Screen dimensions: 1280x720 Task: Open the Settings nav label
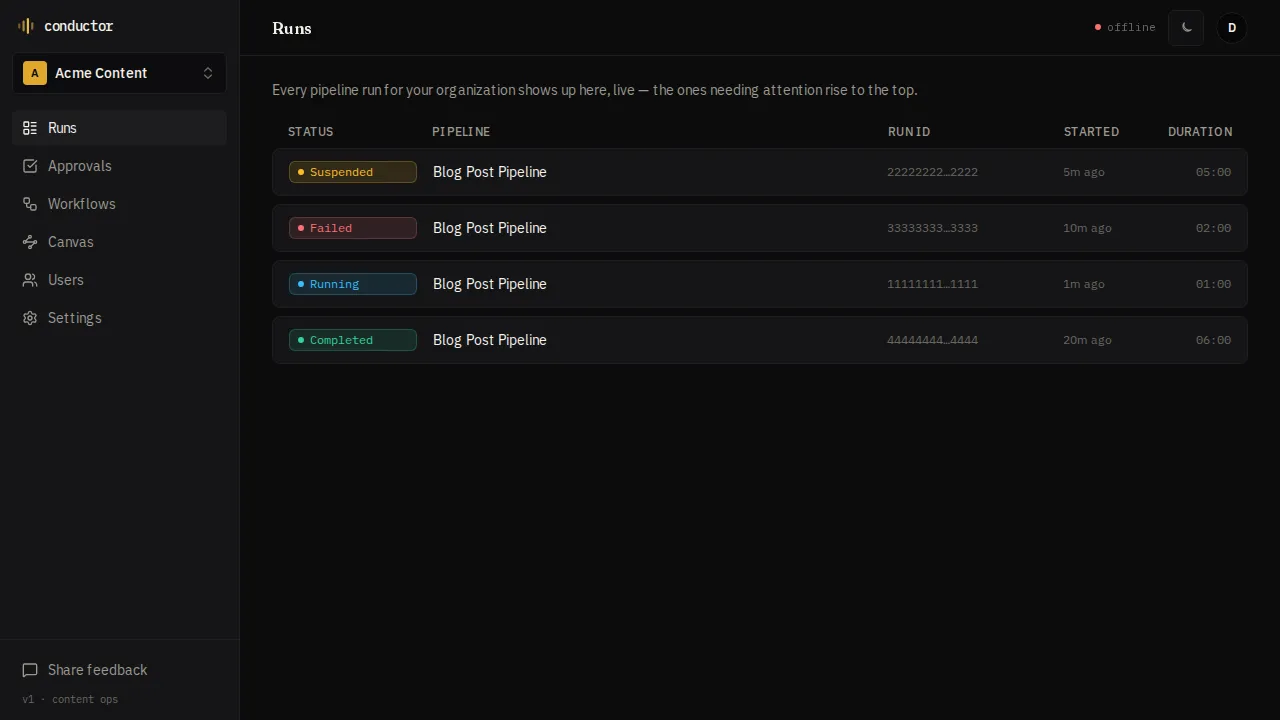point(75,318)
